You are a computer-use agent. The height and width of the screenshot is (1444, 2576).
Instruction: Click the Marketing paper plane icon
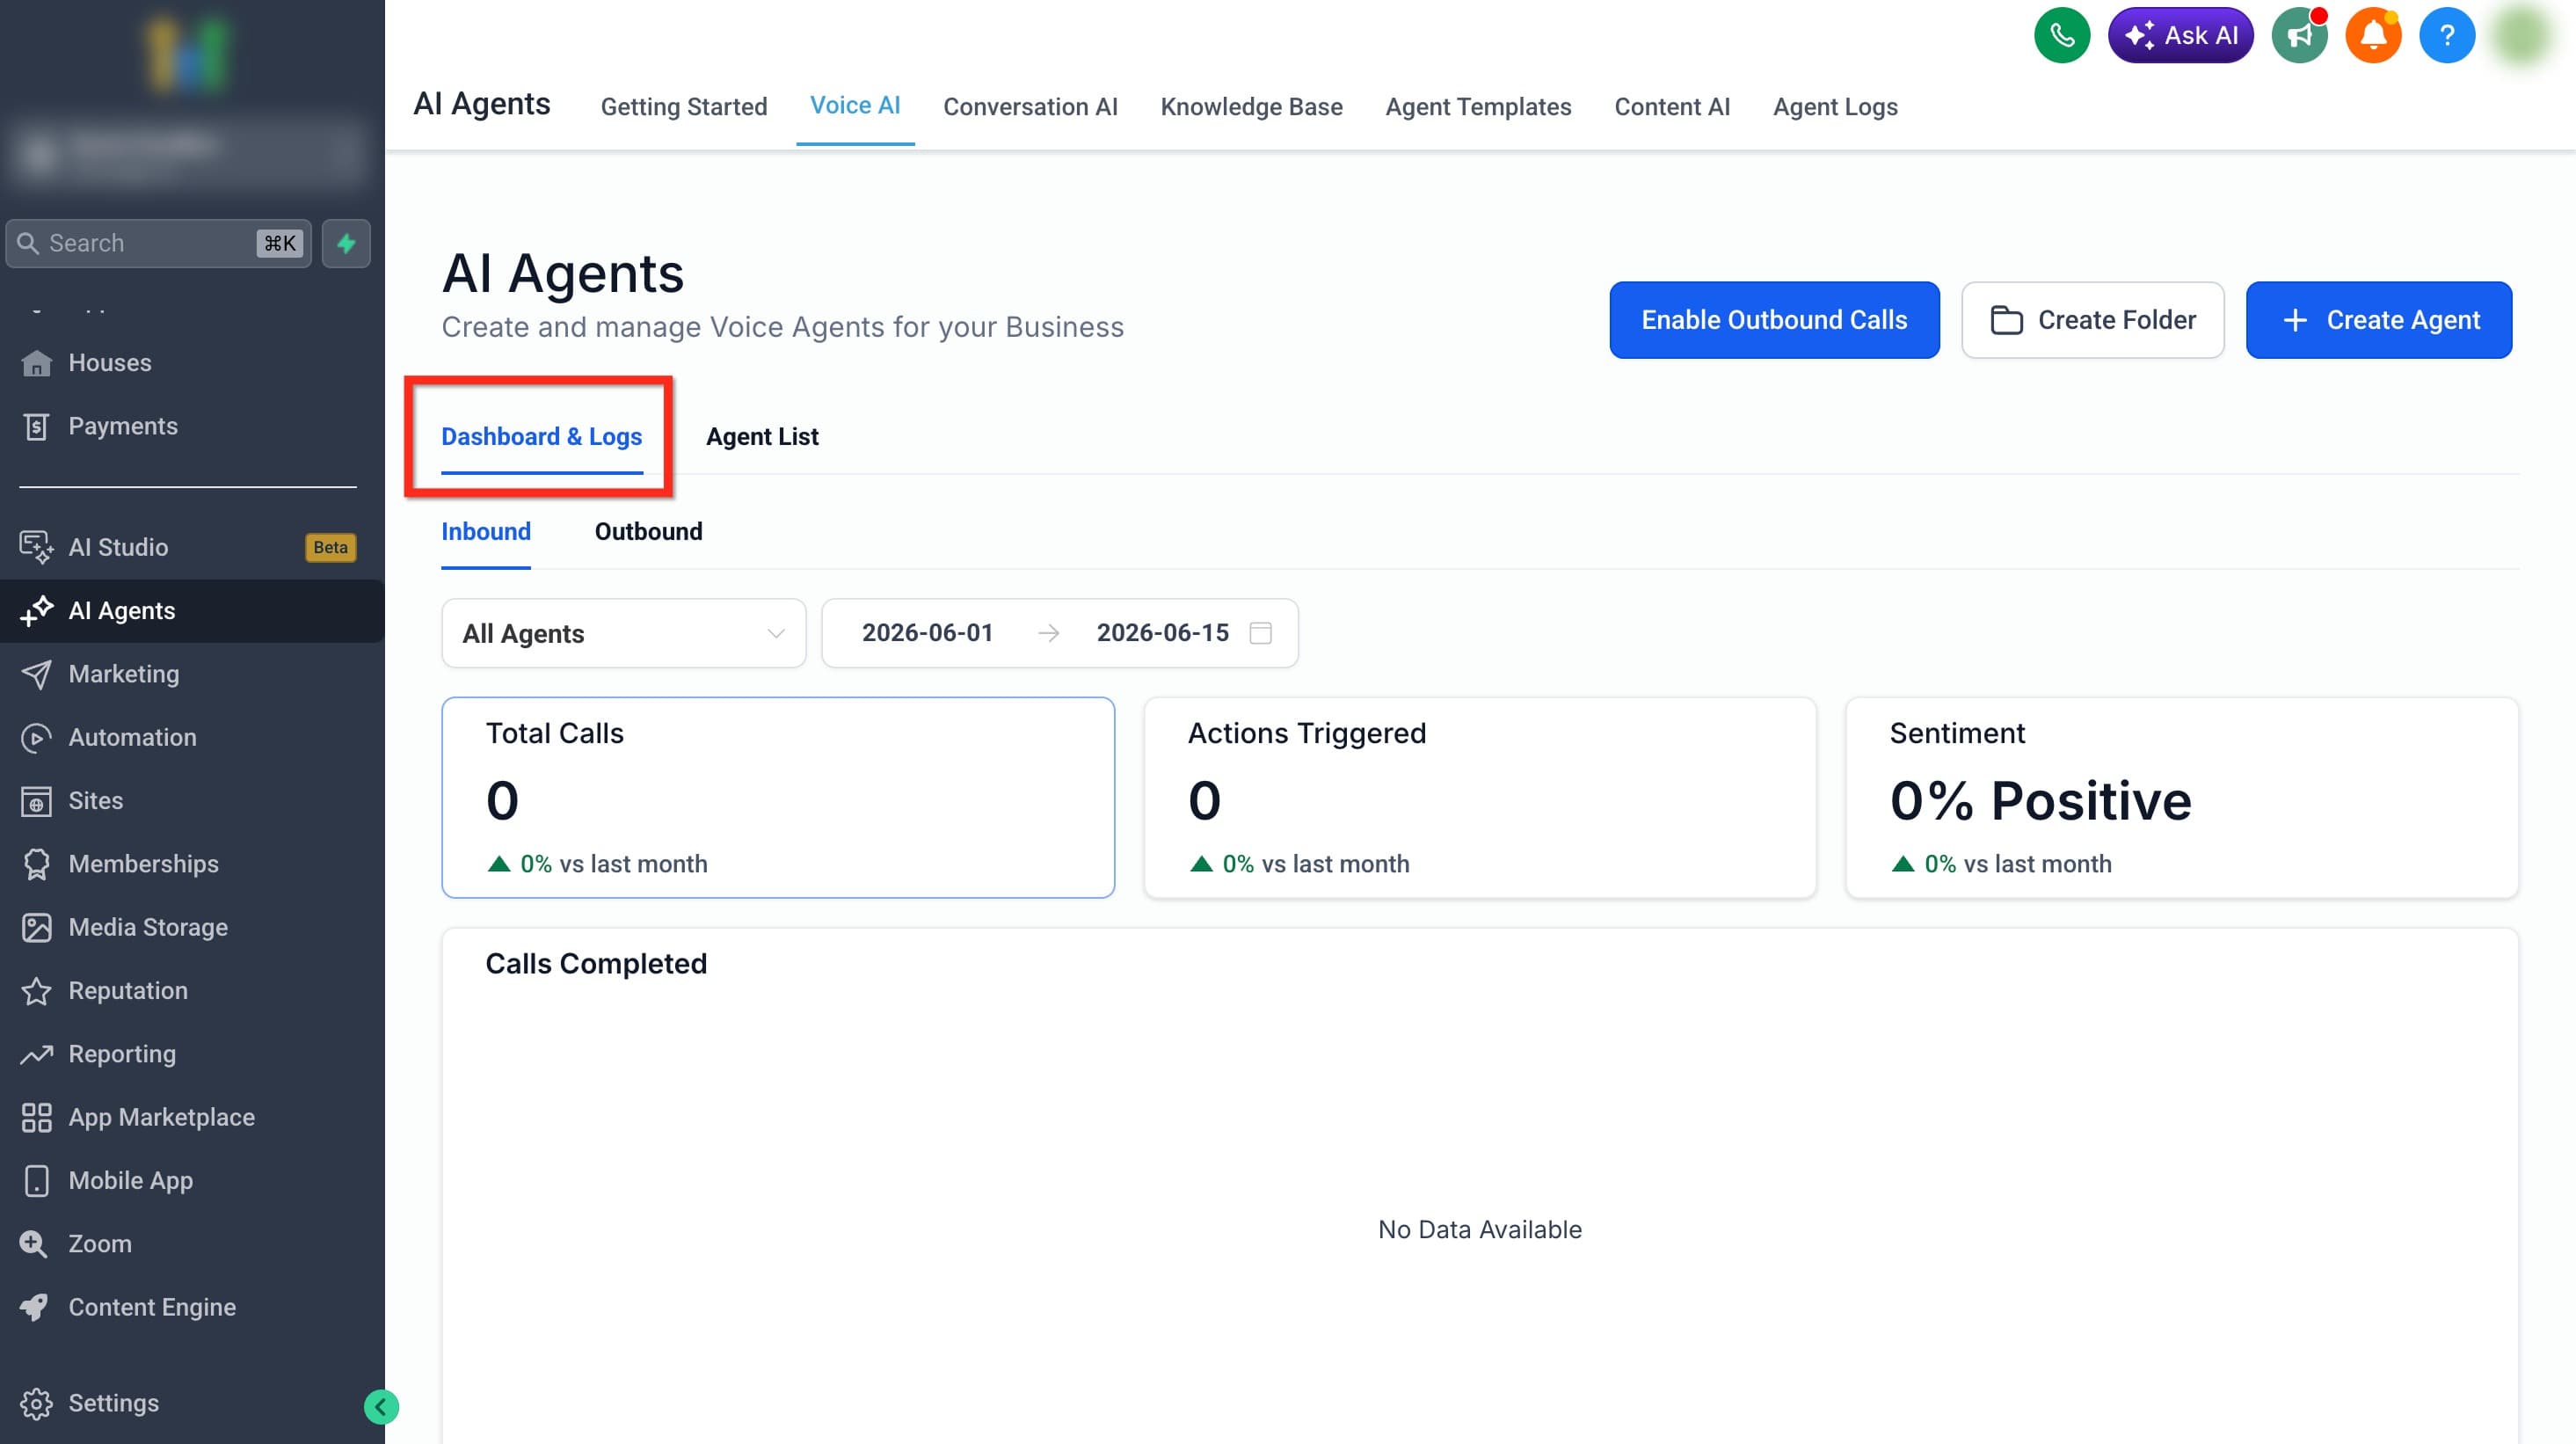(x=36, y=674)
